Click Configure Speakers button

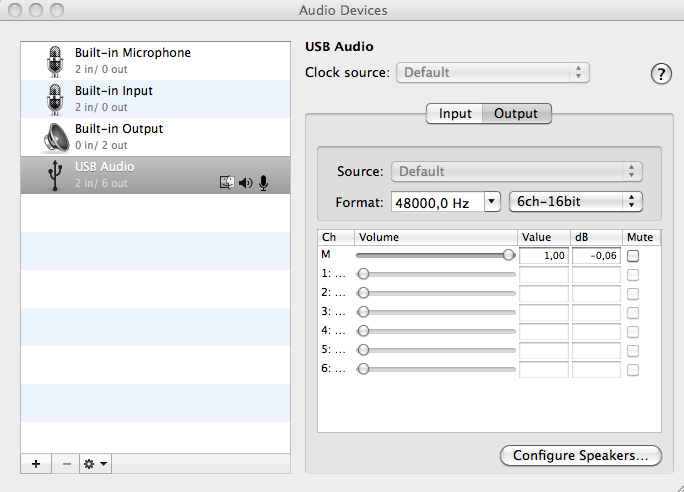581,456
